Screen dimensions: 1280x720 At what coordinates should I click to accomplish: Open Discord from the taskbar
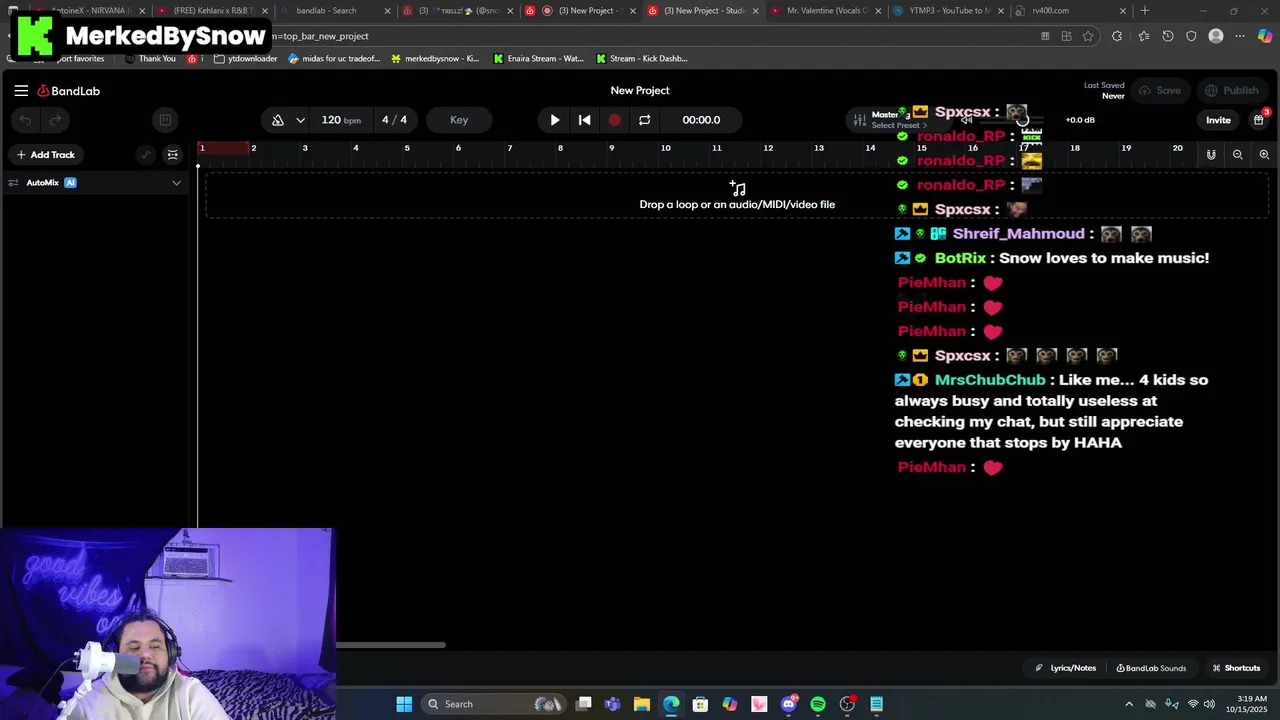(789, 704)
